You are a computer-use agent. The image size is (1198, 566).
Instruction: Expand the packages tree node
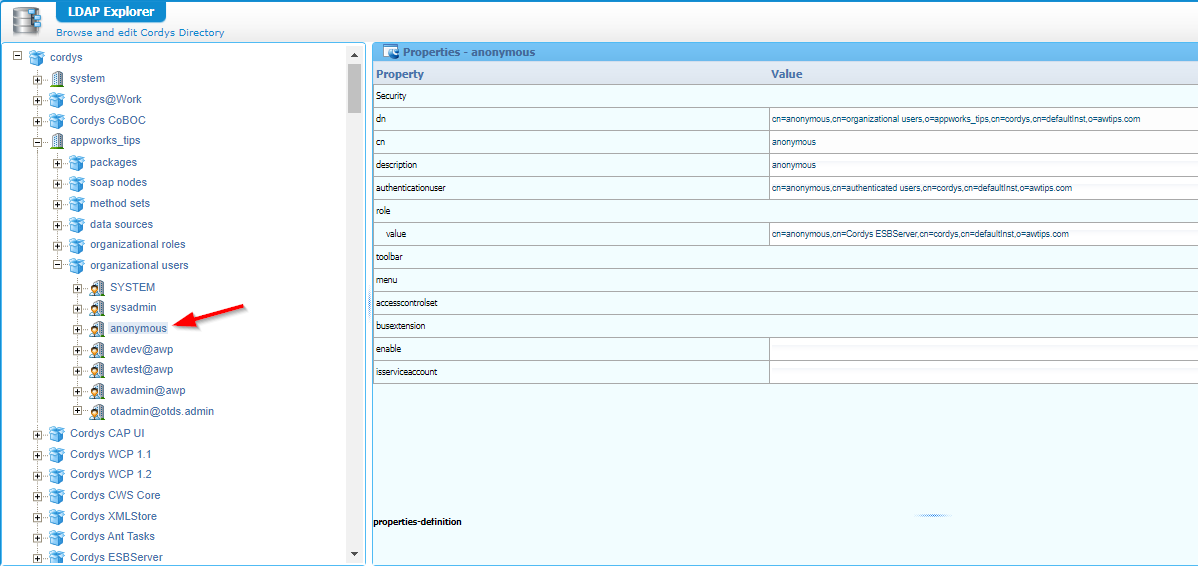58,163
